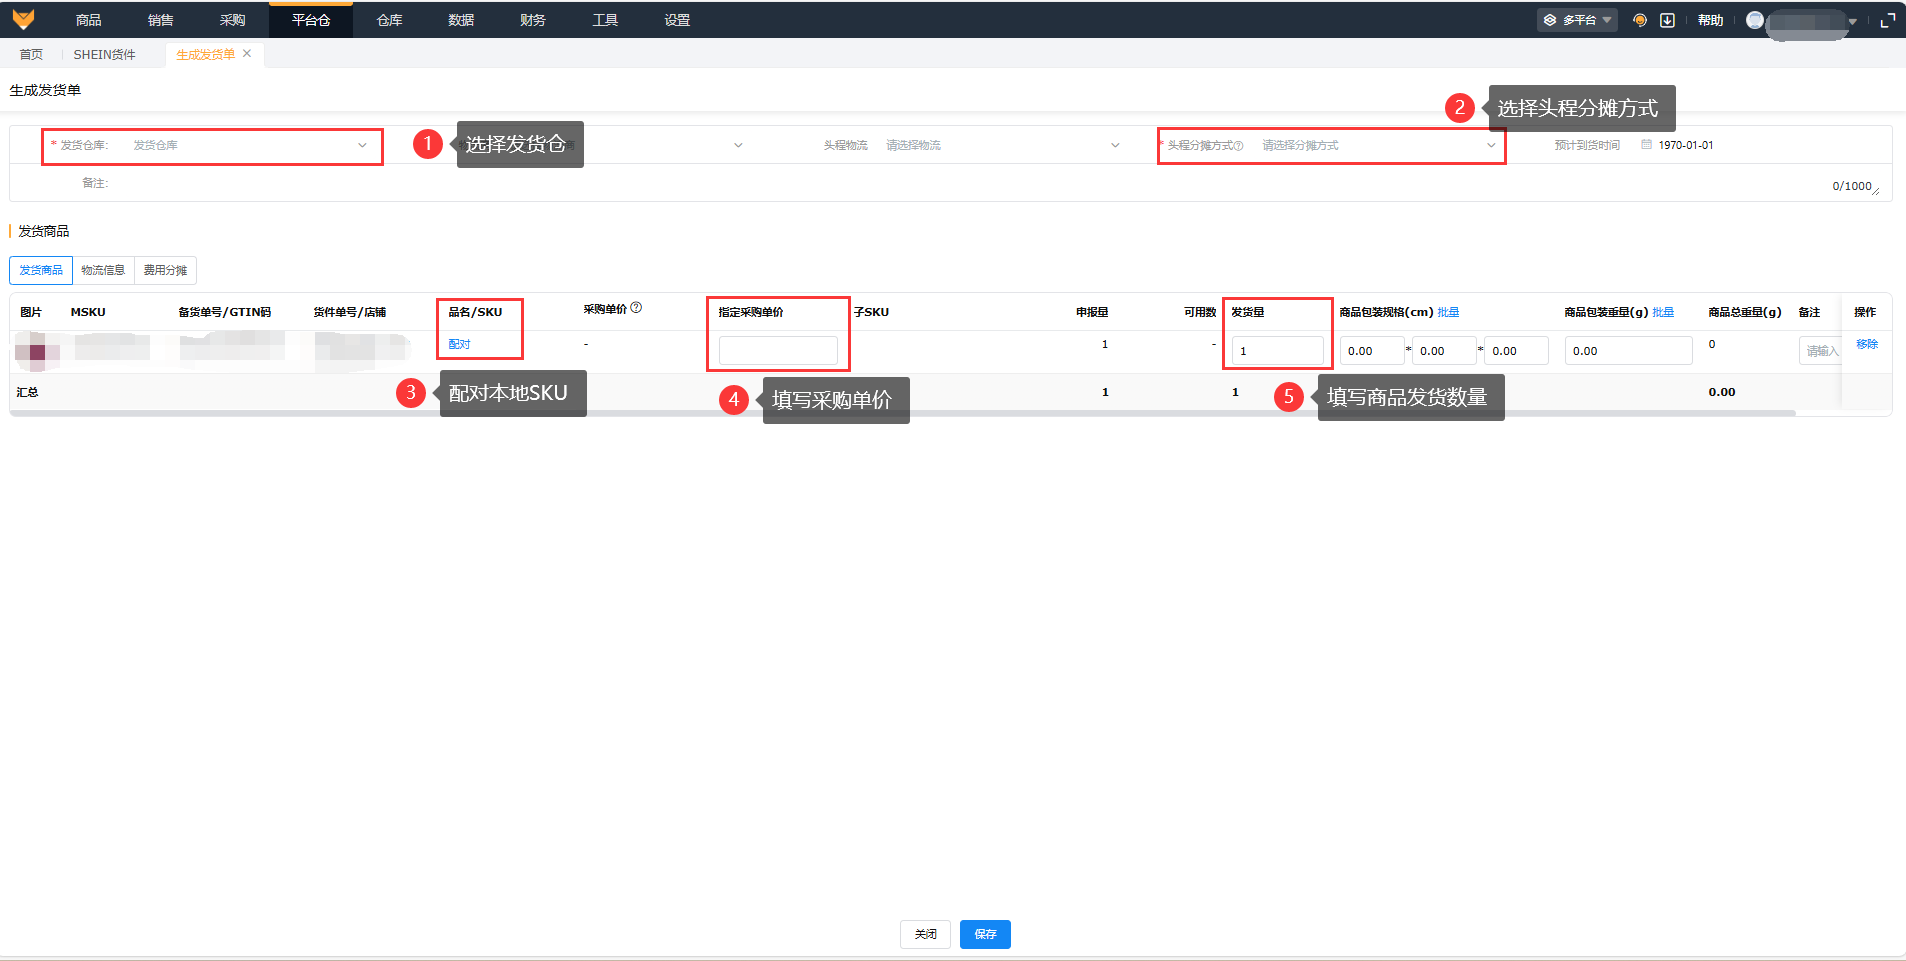Open the 仓库 menu
The width and height of the screenshot is (1906, 961).
pyautogui.click(x=389, y=20)
